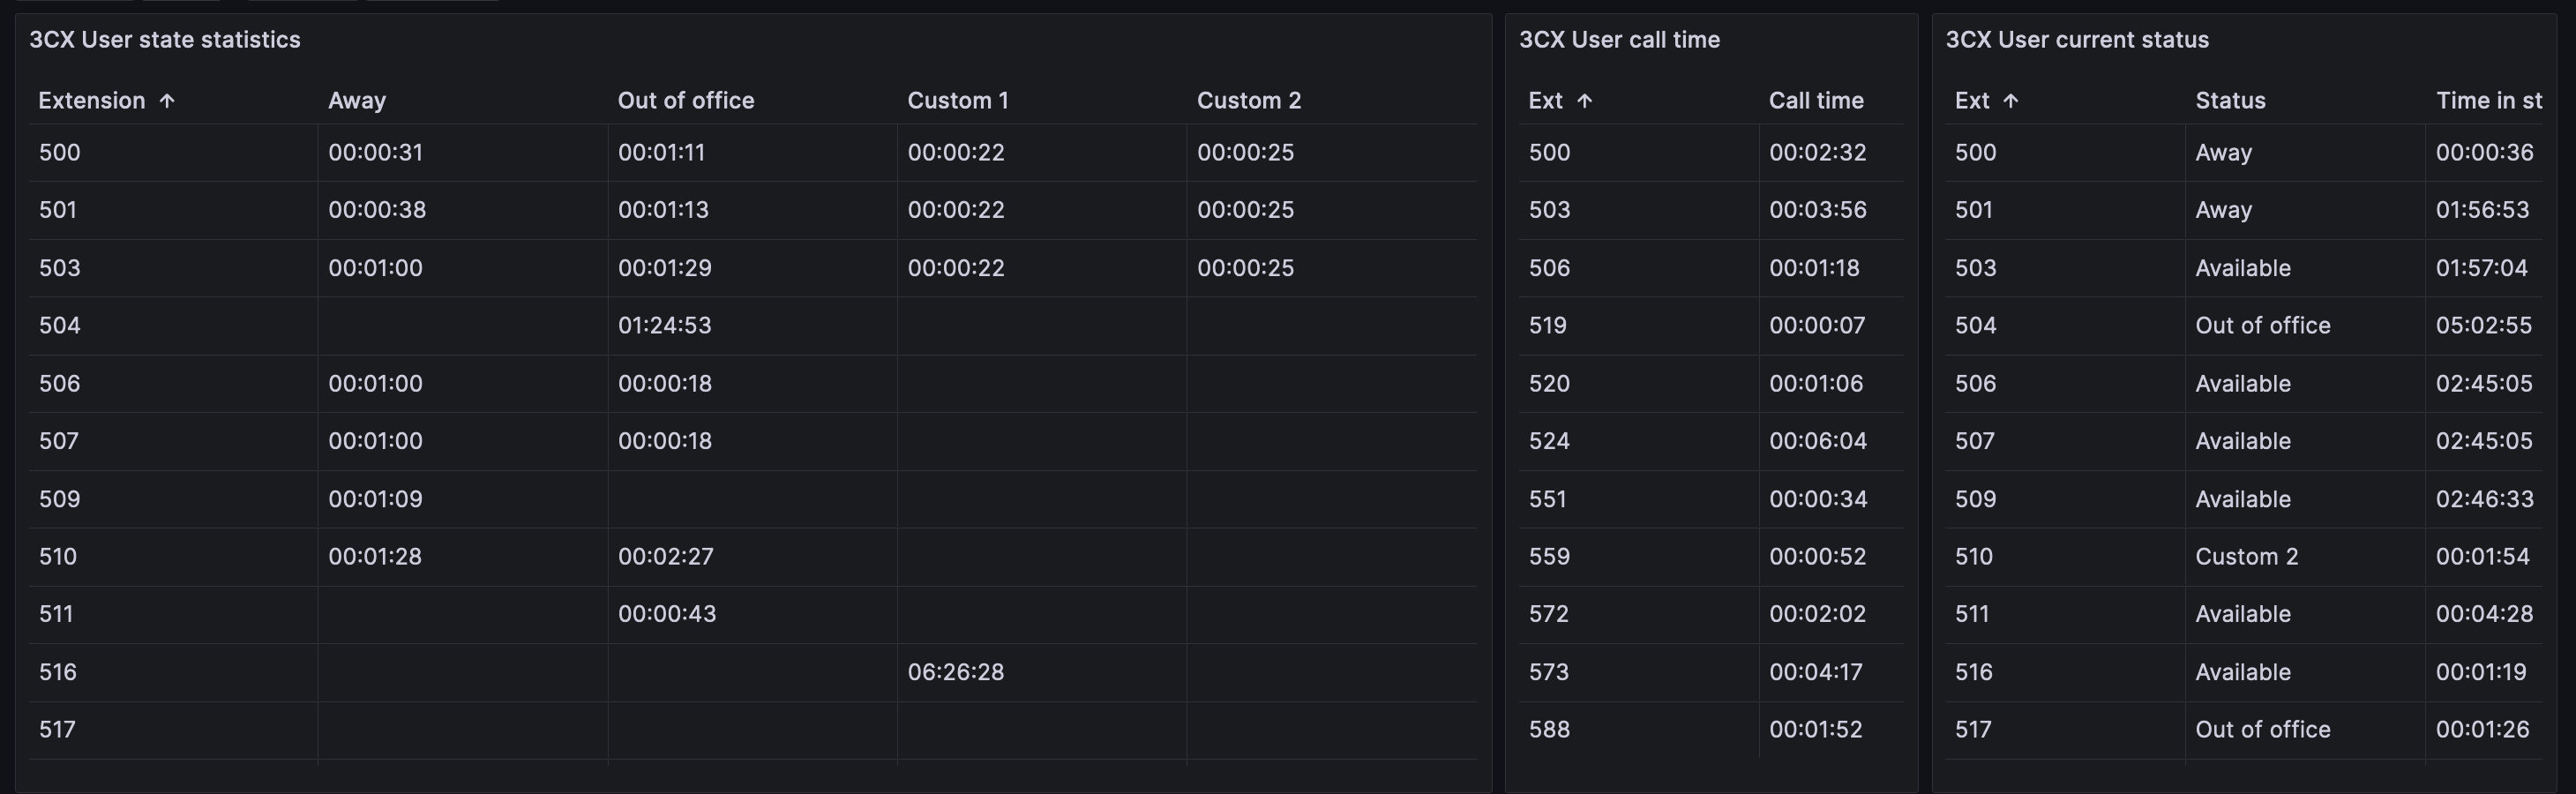2576x794 pixels.
Task: Select the 3CX User state statistics panel title
Action: 165,40
